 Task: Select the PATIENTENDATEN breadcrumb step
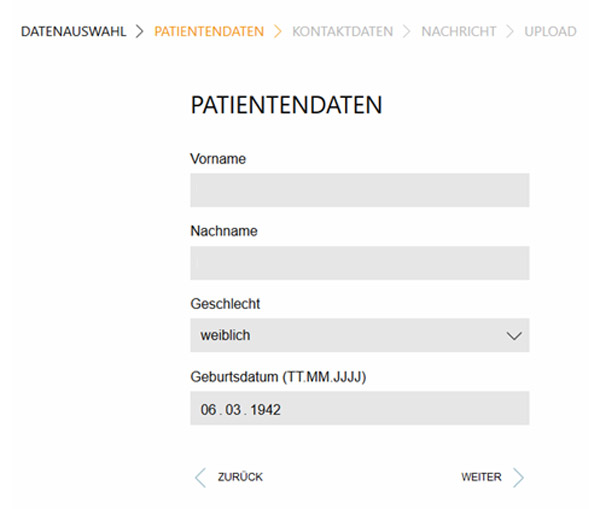tap(209, 32)
